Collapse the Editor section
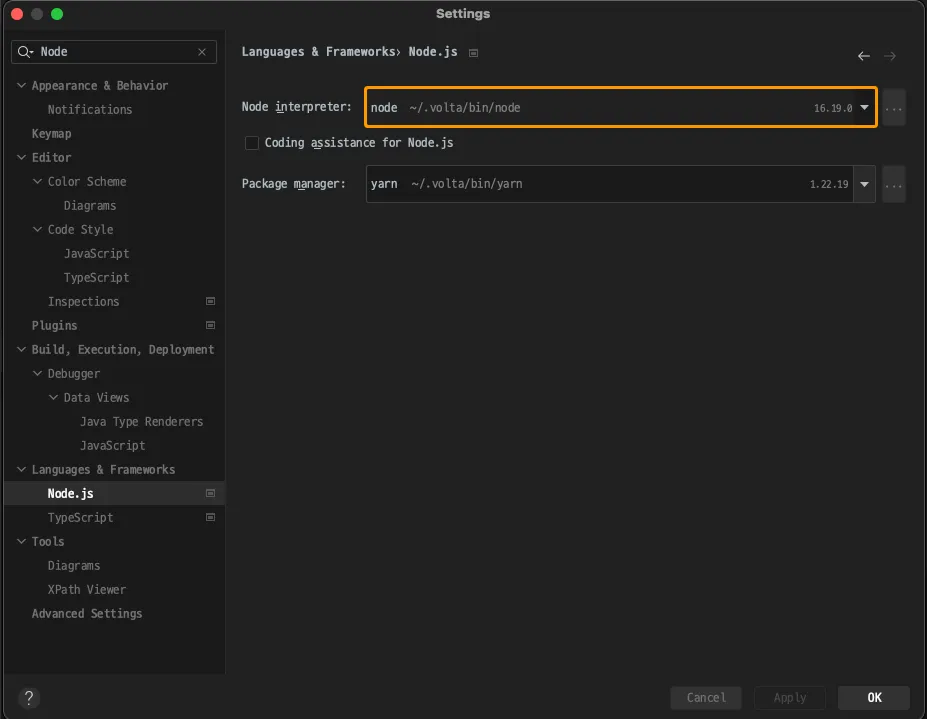 pos(21,157)
